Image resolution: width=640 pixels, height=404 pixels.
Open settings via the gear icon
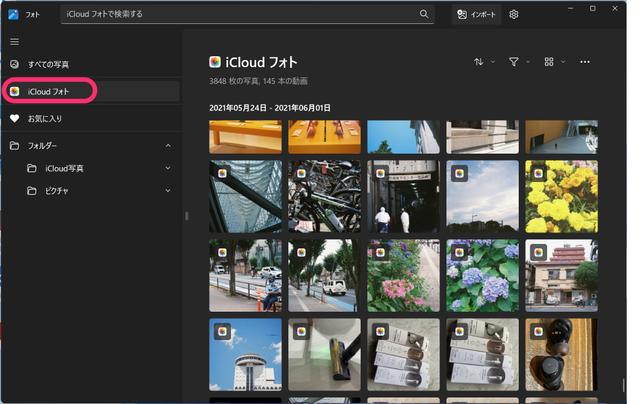tap(514, 14)
